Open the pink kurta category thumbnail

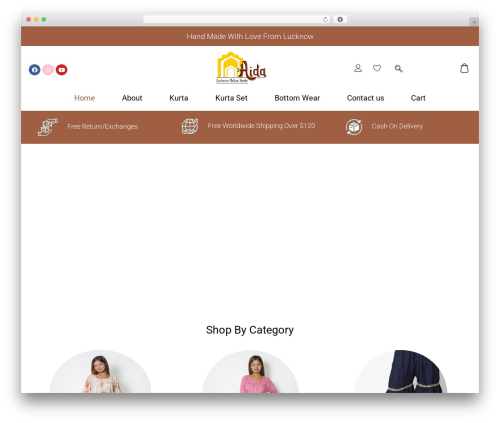click(250, 371)
